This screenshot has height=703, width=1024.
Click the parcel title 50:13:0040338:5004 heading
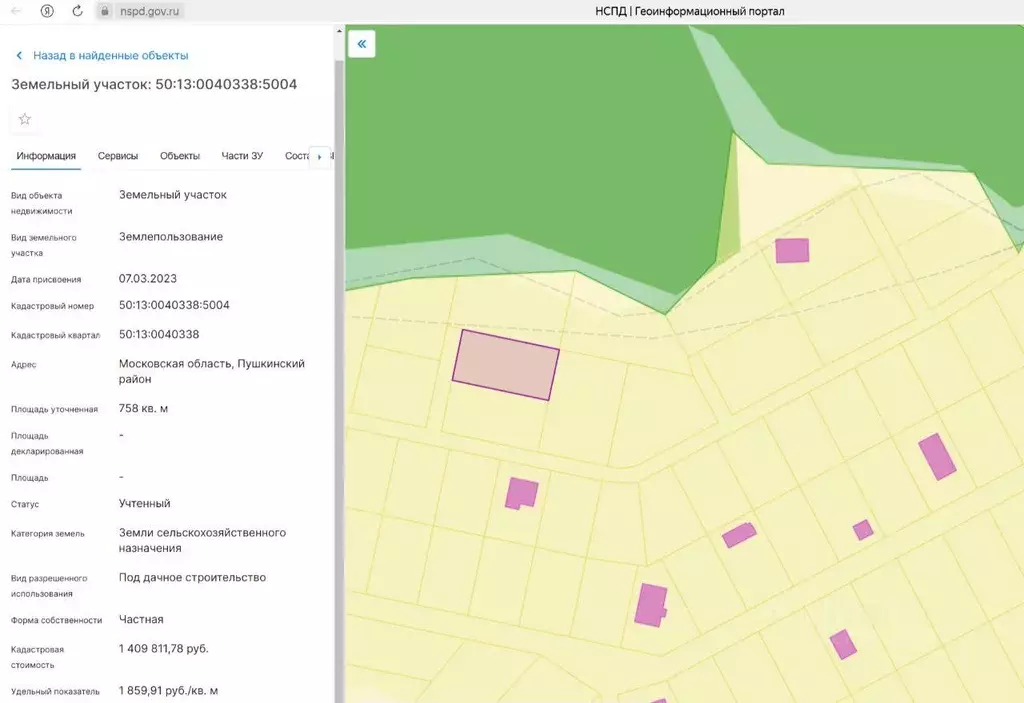click(x=154, y=84)
